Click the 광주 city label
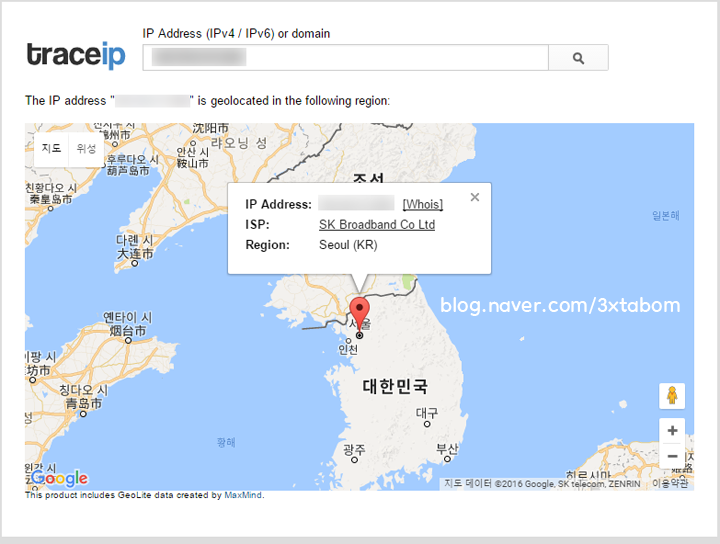This screenshot has height=544, width=720. point(354,449)
